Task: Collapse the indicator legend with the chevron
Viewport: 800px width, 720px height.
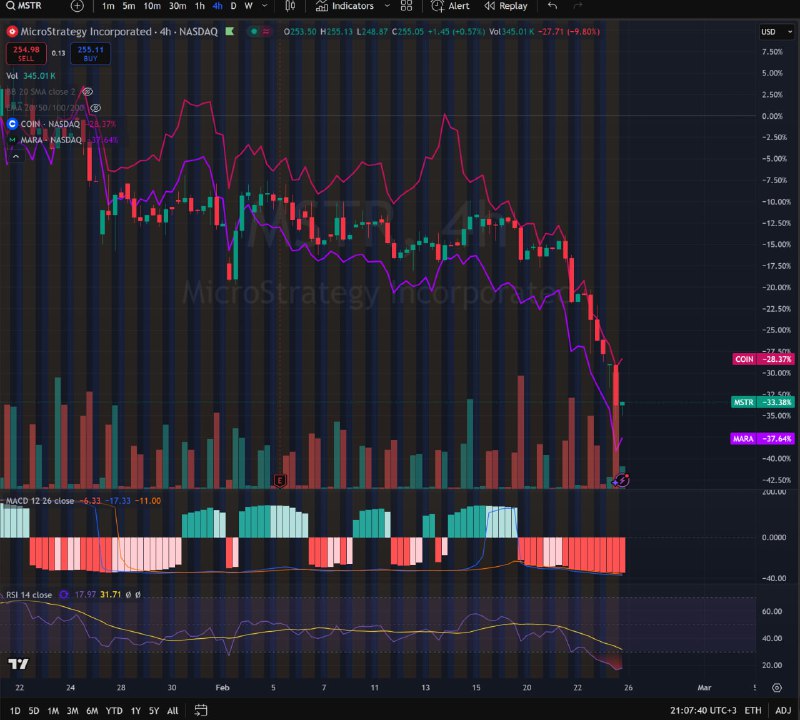Action: click(x=16, y=156)
